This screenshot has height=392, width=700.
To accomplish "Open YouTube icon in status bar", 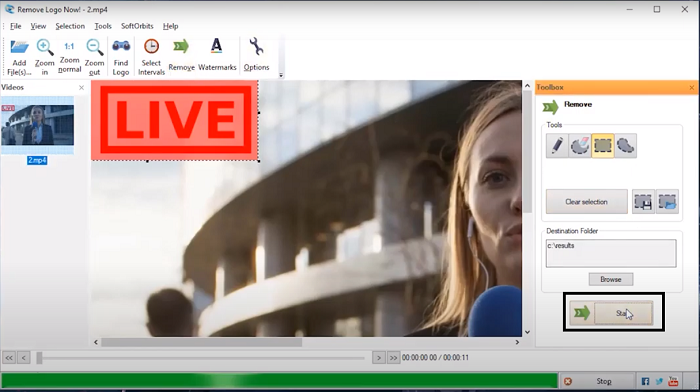I will [x=673, y=381].
